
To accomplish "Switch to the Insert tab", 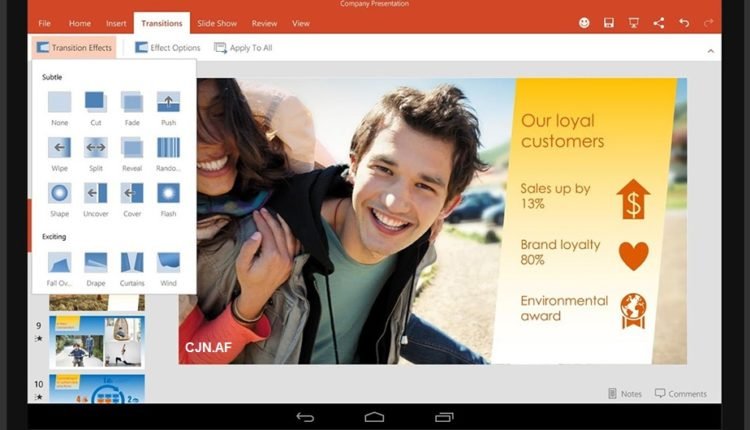I will [116, 23].
